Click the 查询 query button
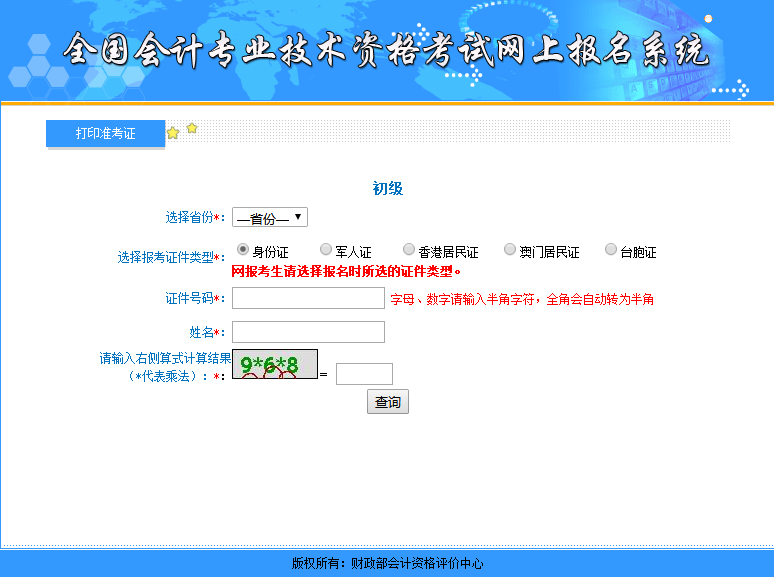This screenshot has height=577, width=774. [x=388, y=402]
